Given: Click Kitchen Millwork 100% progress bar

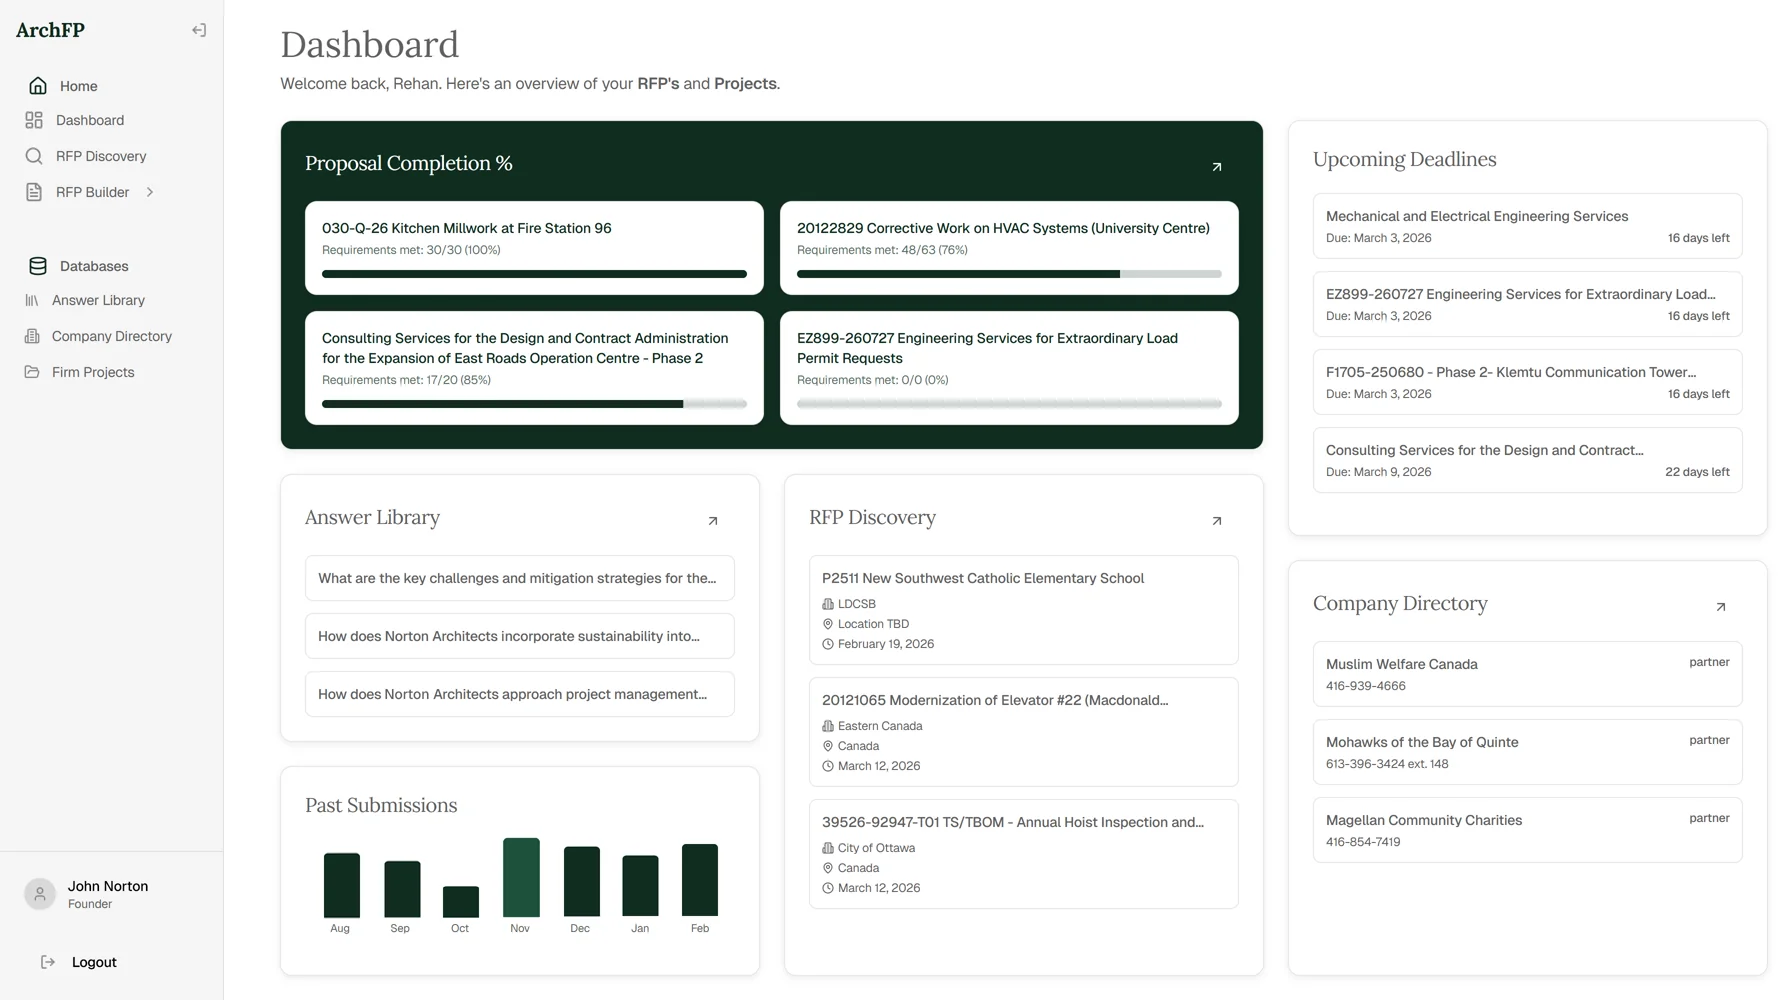Looking at the screenshot, I should pos(534,274).
